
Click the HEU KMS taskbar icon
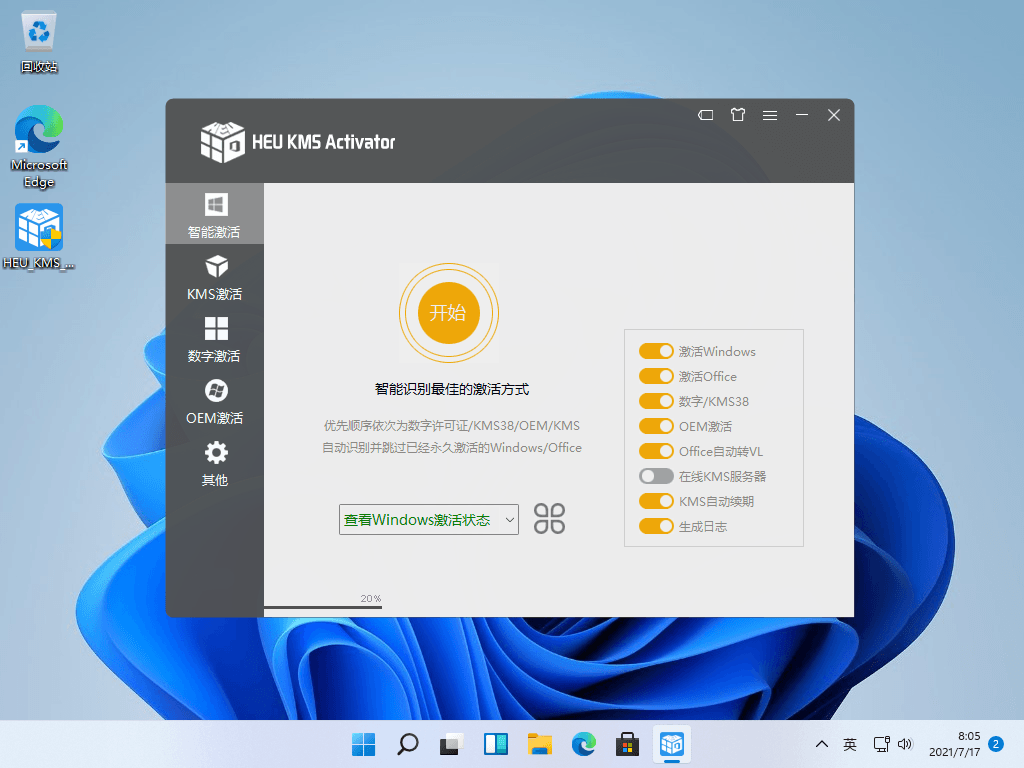point(671,744)
